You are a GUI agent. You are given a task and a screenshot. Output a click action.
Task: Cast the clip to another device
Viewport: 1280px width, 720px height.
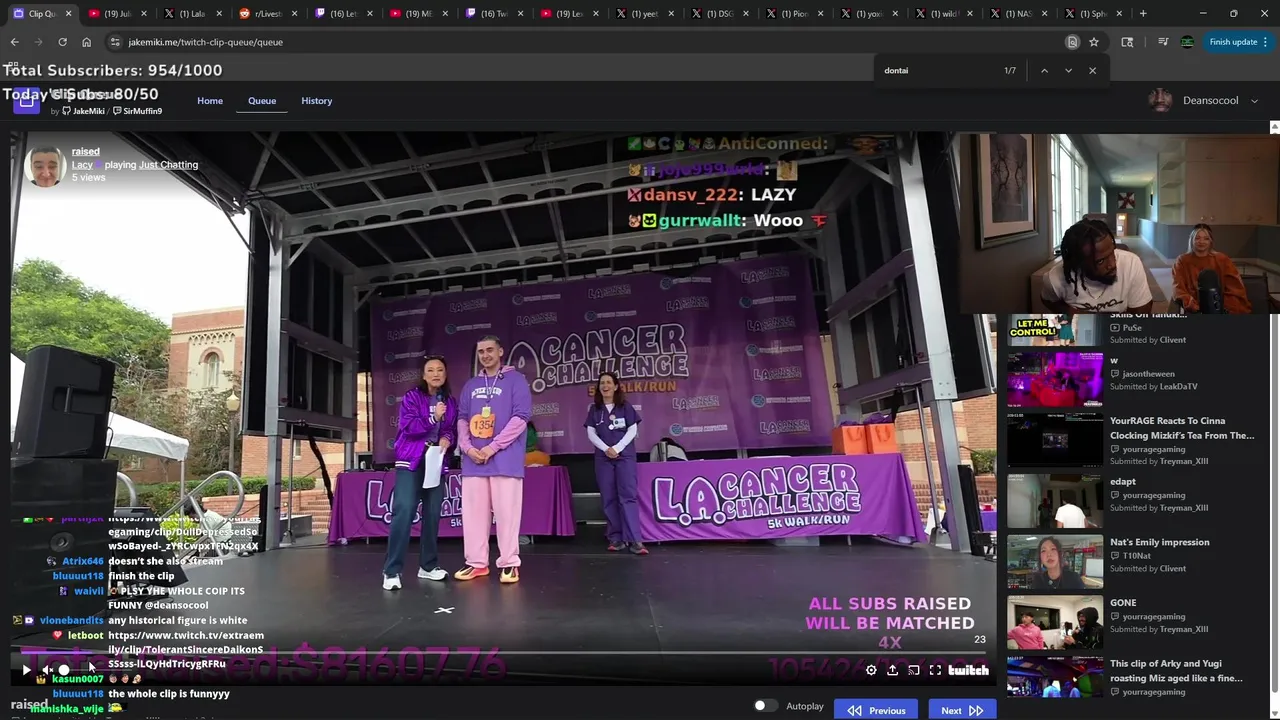913,670
